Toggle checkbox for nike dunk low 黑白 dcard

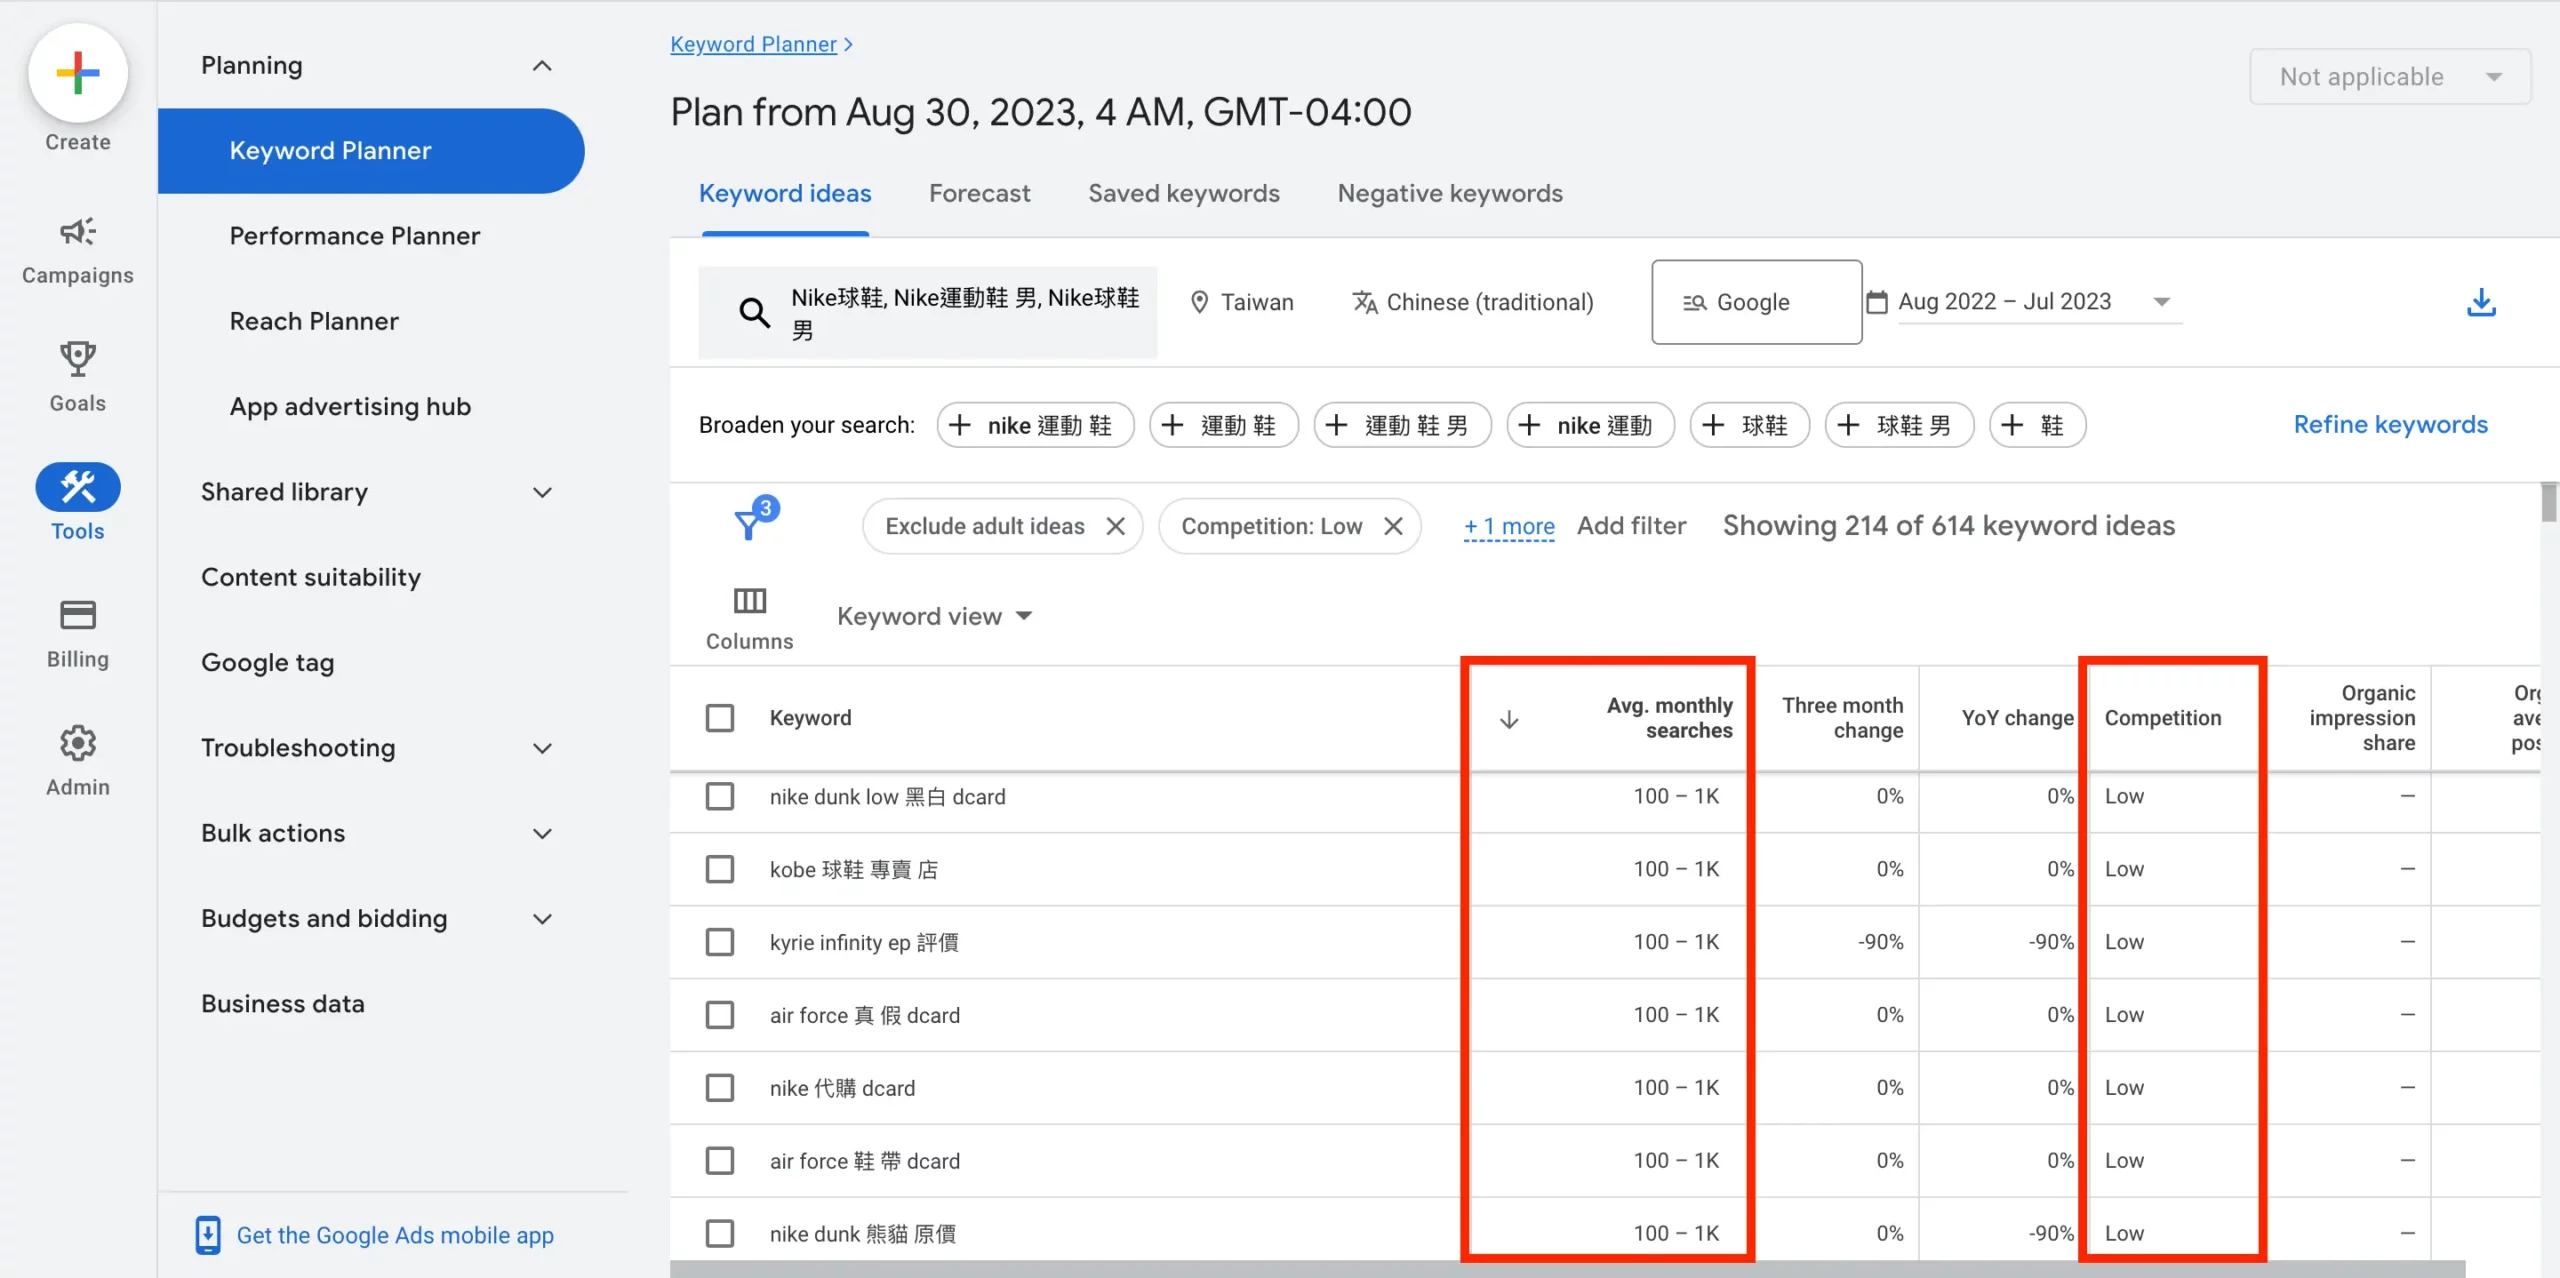coord(720,797)
